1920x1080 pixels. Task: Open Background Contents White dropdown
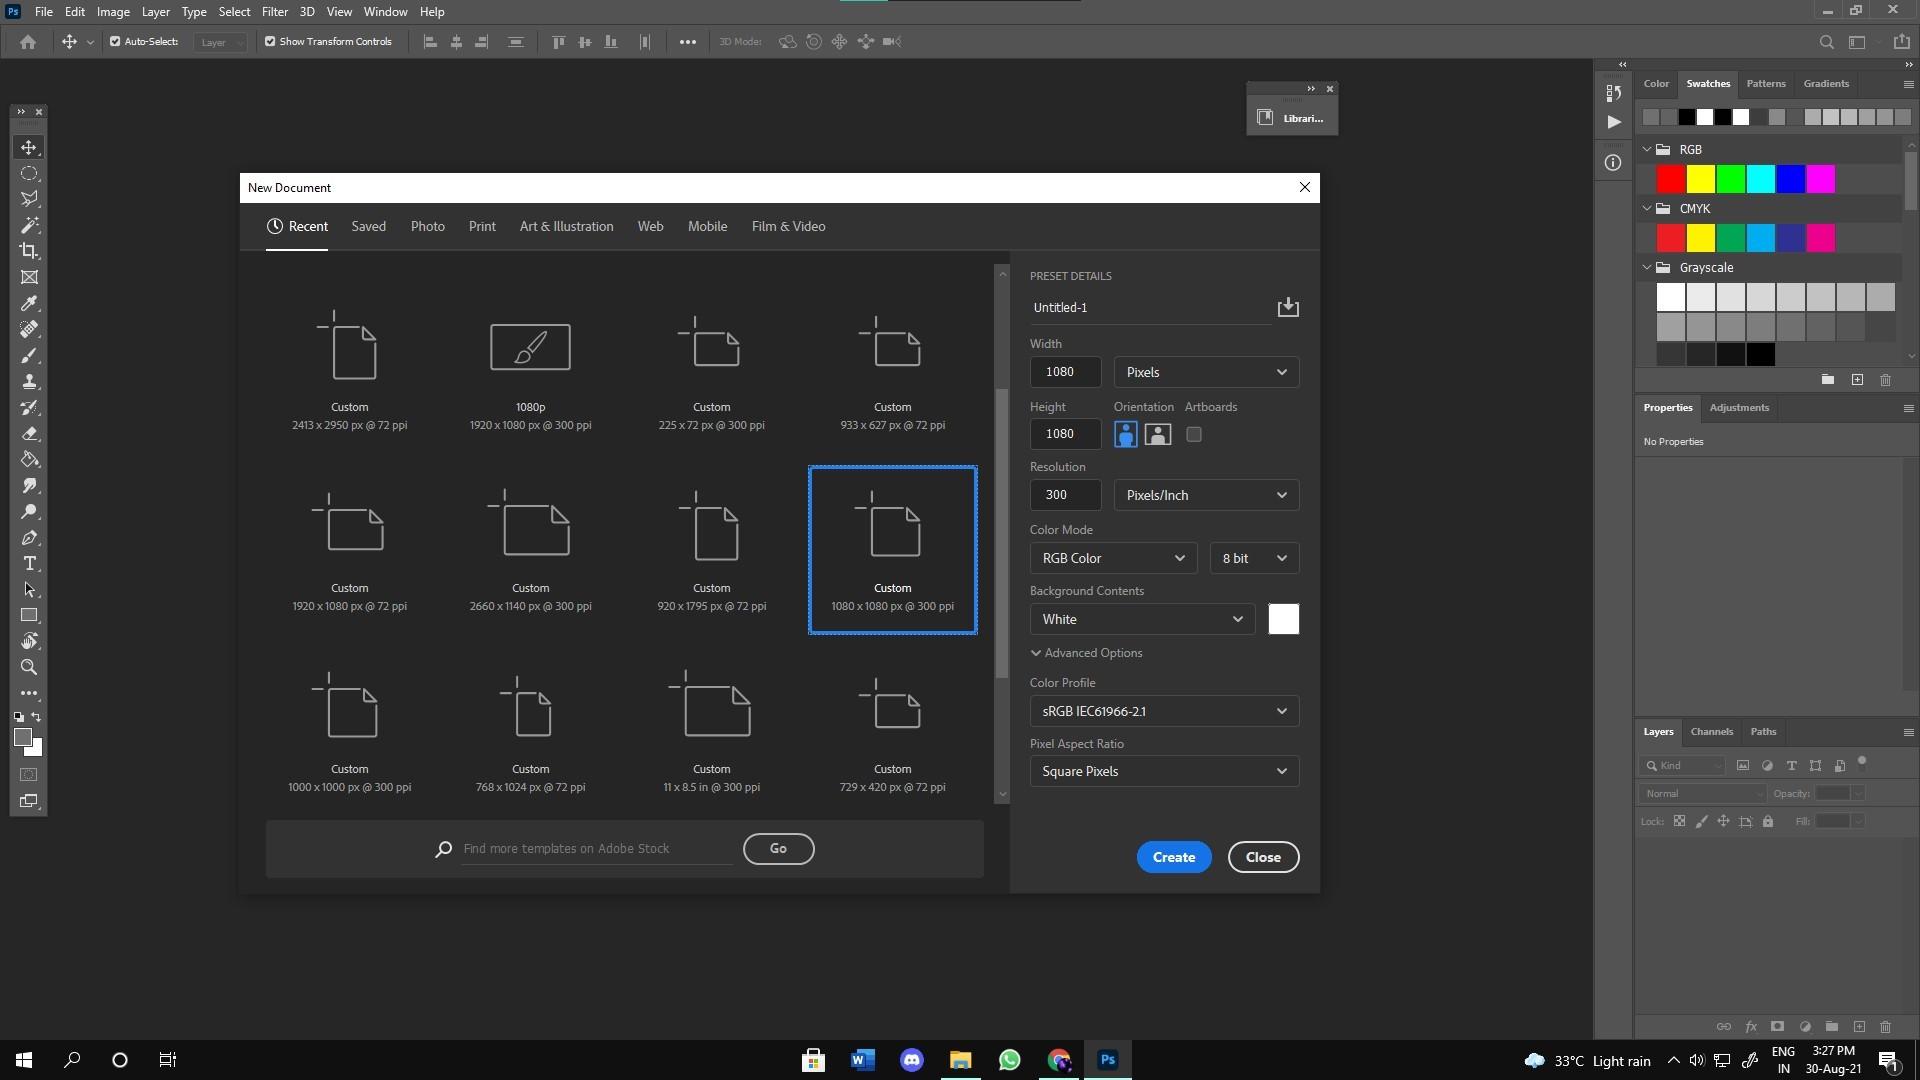[x=1142, y=619]
